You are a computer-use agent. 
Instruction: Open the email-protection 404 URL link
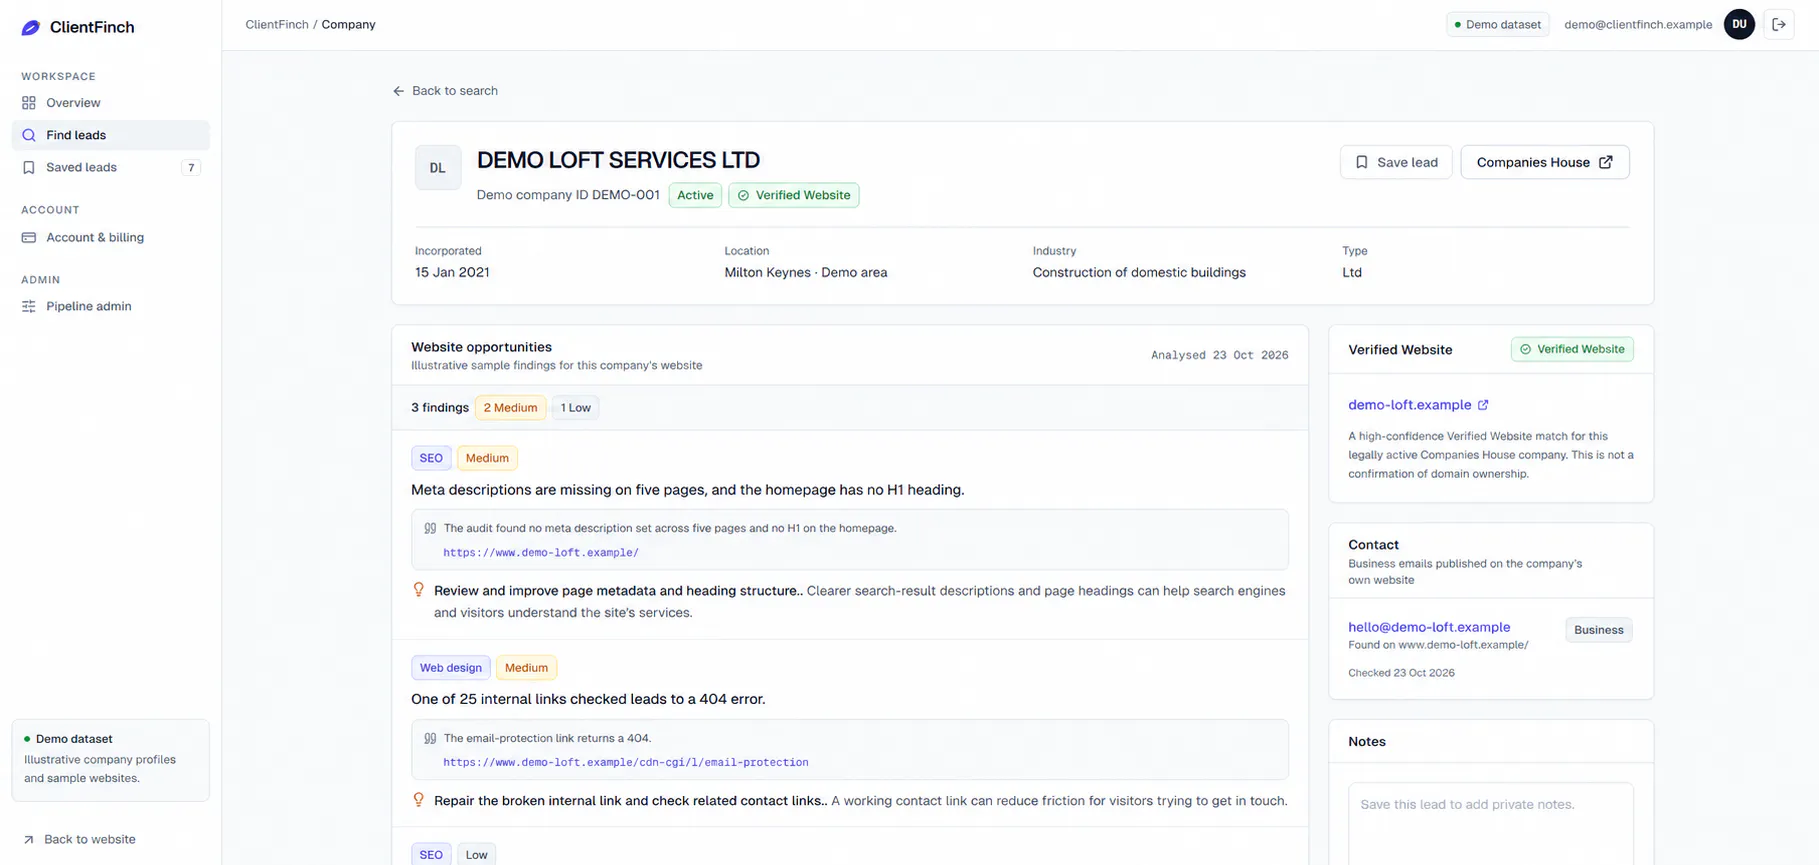625,762
